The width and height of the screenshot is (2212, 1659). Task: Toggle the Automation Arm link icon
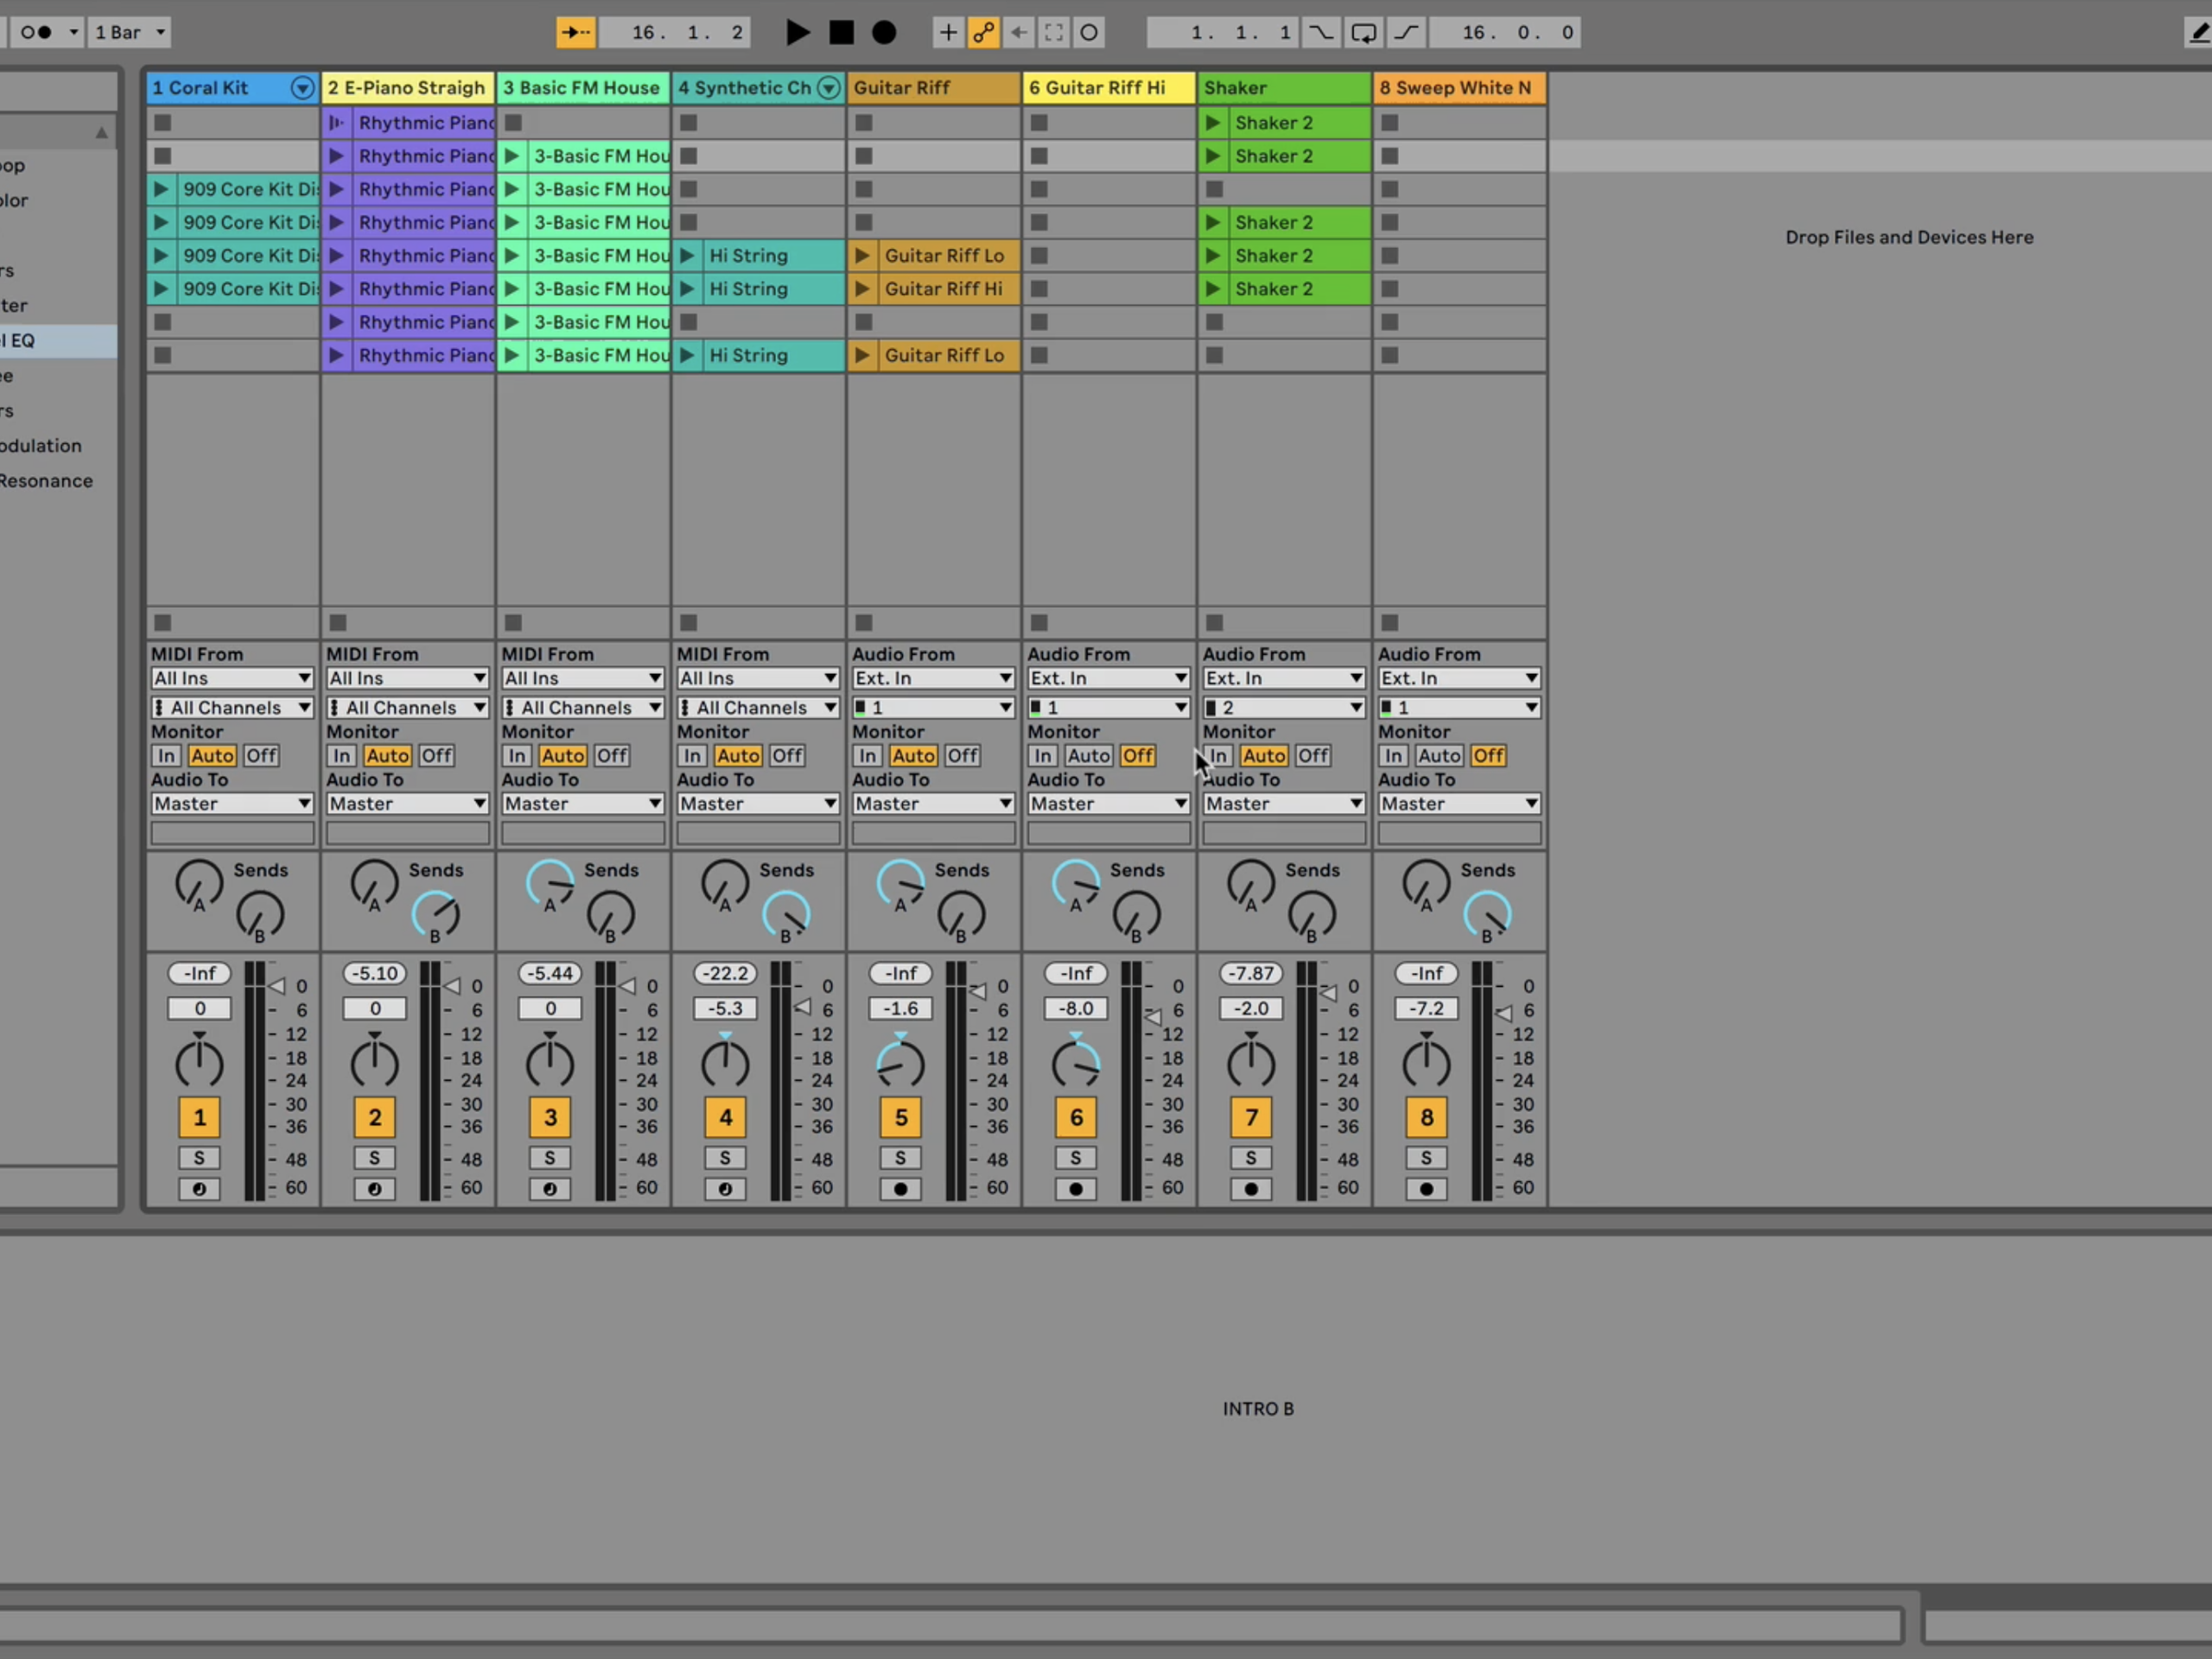984,32
